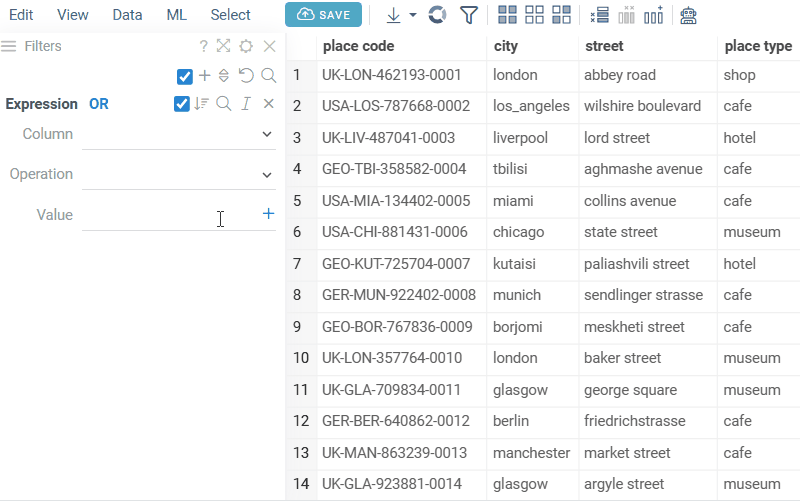Screen dimensions: 800x501
Task: Open the Data menu
Action: pos(127,15)
